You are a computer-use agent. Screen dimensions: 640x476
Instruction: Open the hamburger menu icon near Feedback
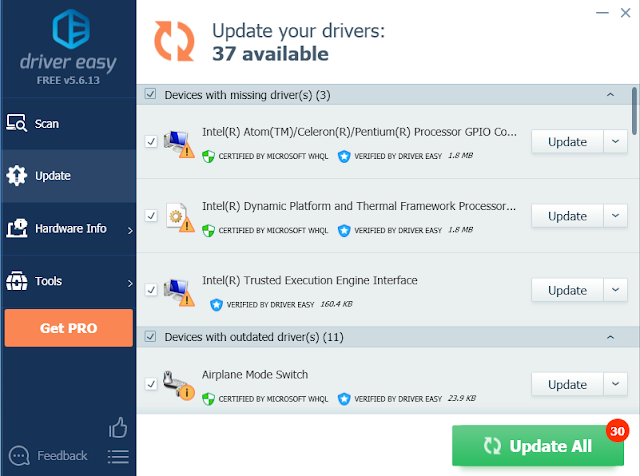point(118,456)
